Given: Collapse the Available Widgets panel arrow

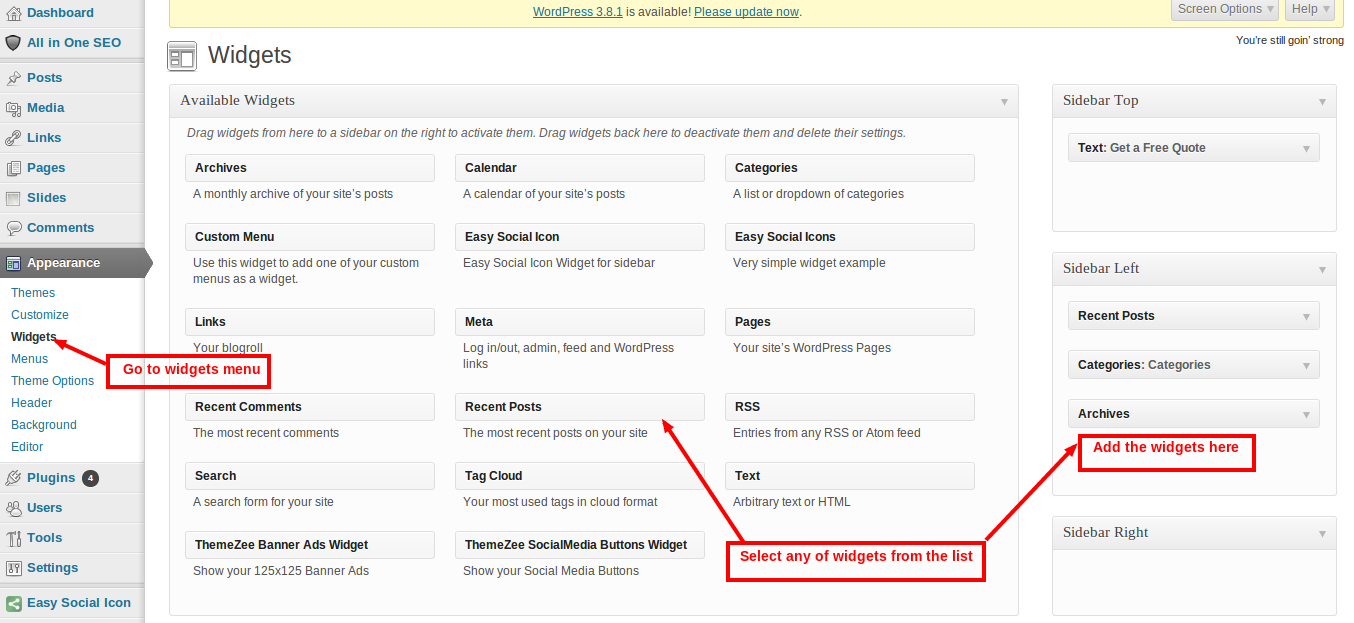Looking at the screenshot, I should click(1004, 102).
